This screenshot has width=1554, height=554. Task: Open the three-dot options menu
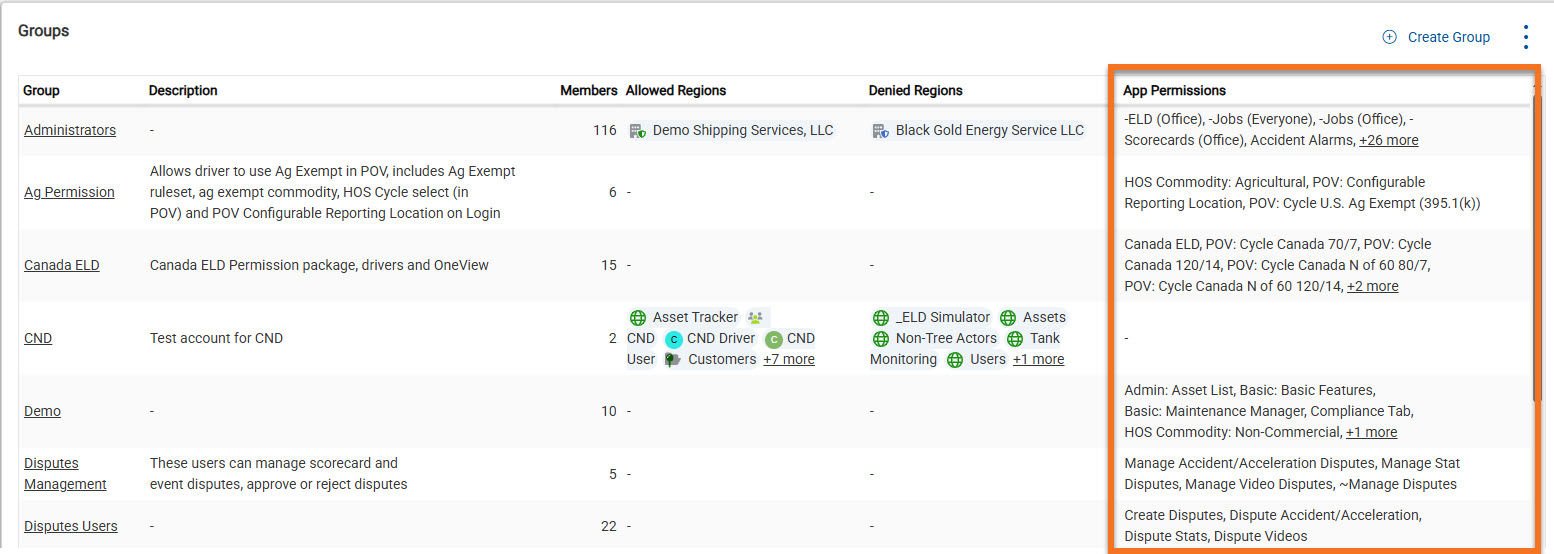[1525, 37]
